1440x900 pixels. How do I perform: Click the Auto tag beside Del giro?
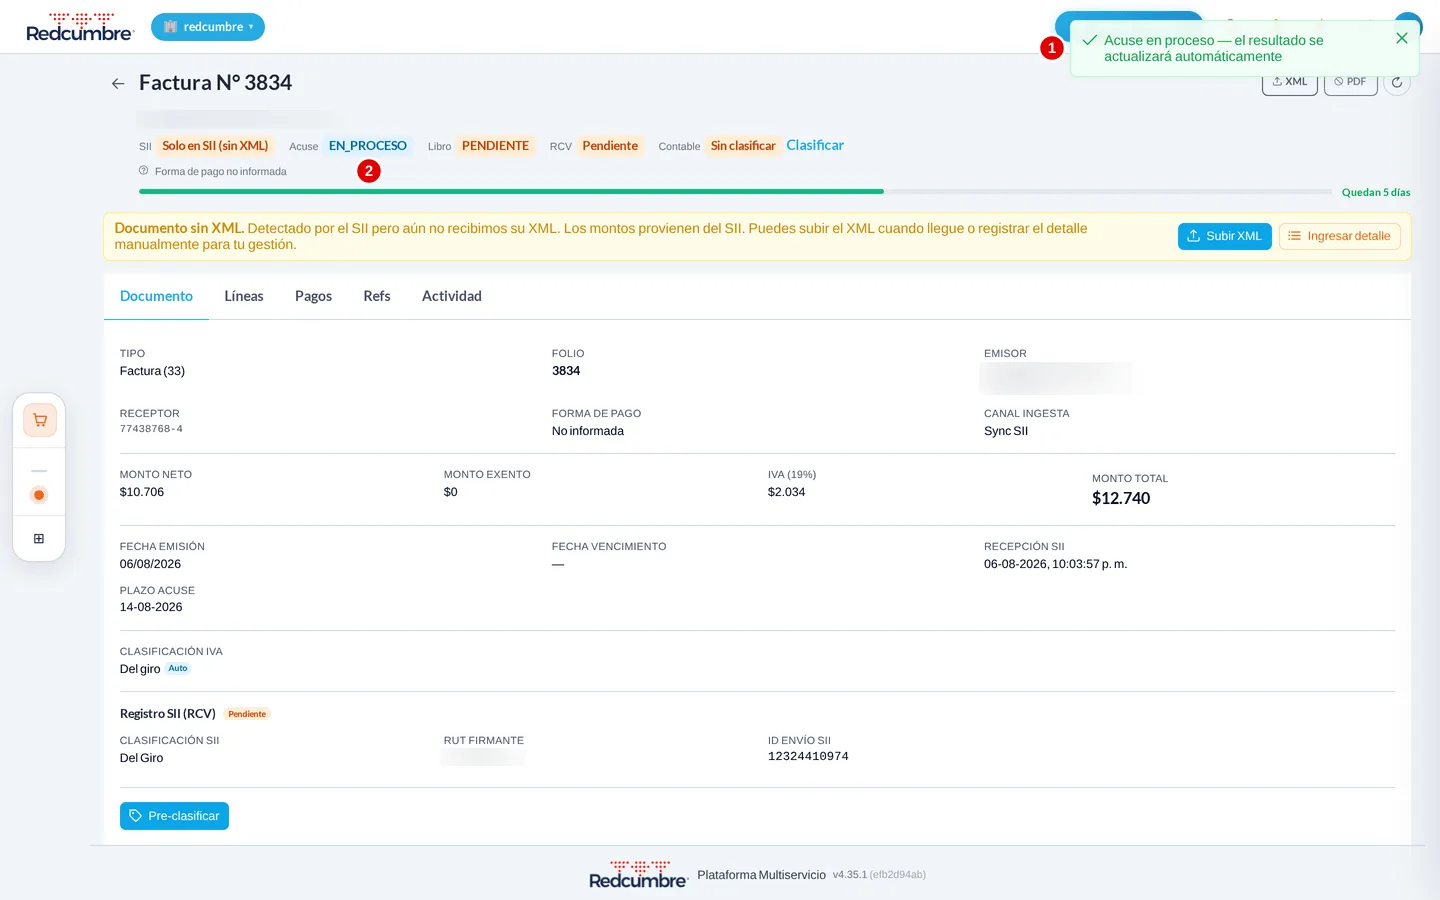click(178, 668)
